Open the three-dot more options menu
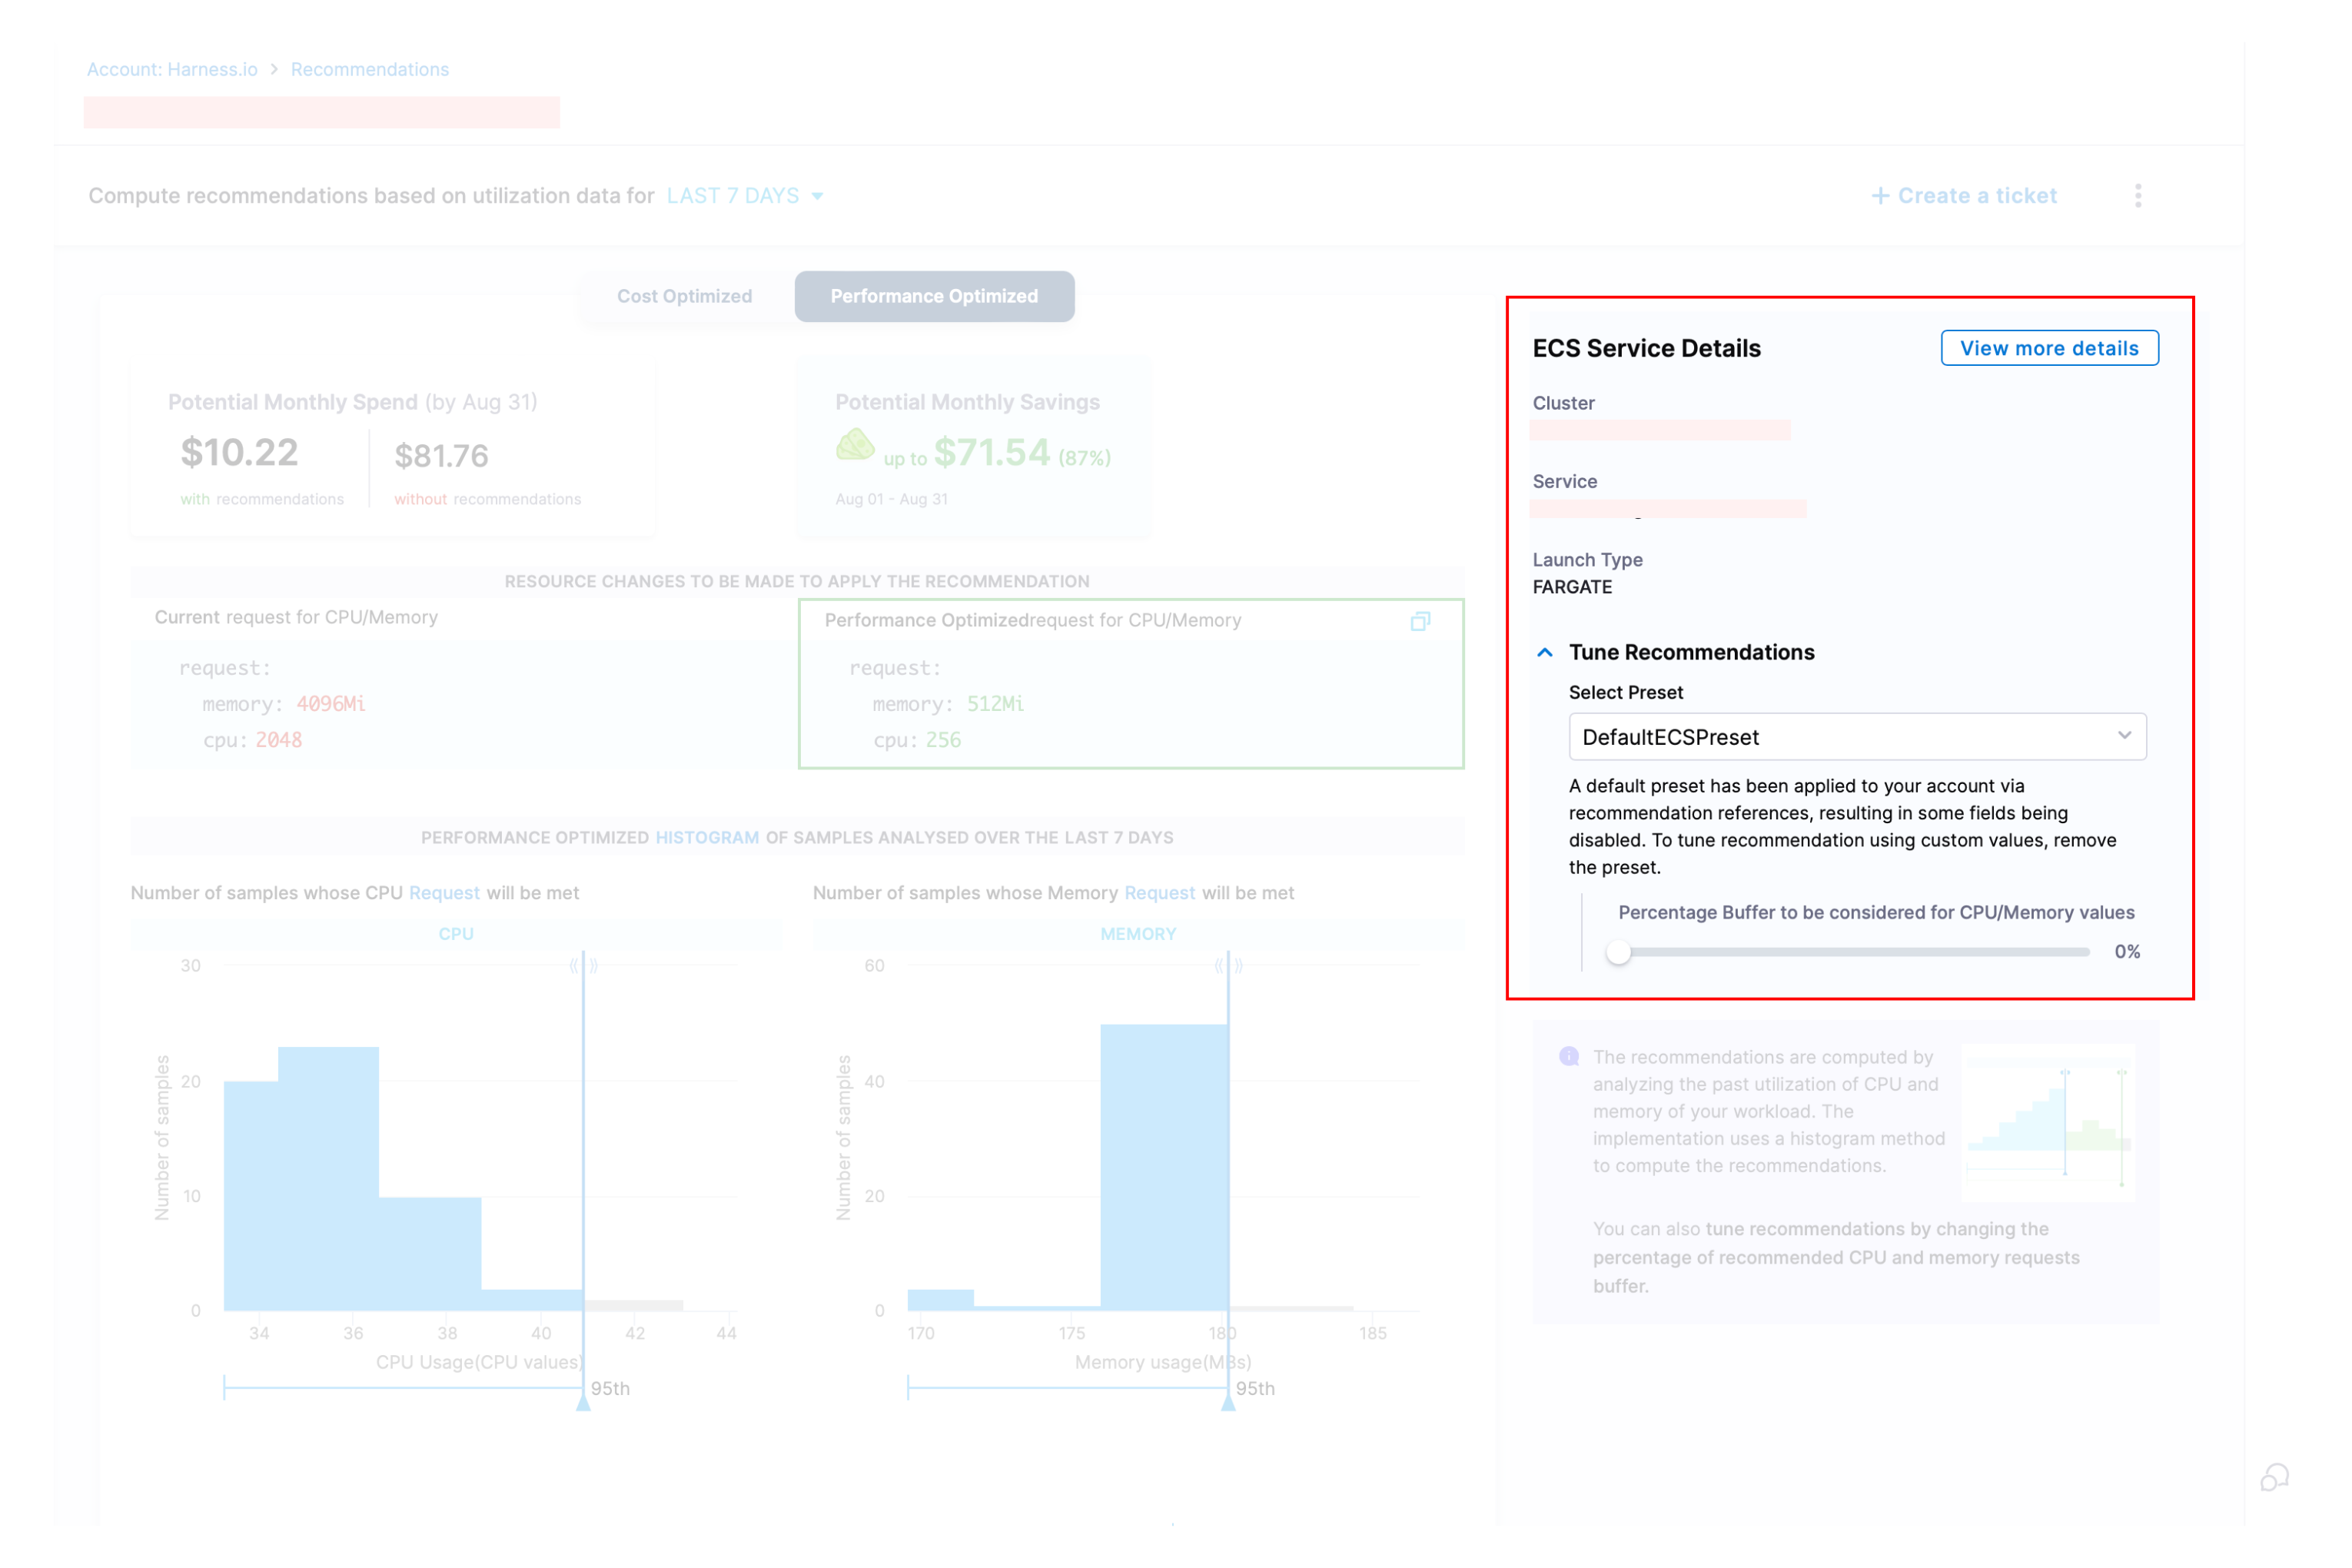 pyautogui.click(x=2138, y=196)
